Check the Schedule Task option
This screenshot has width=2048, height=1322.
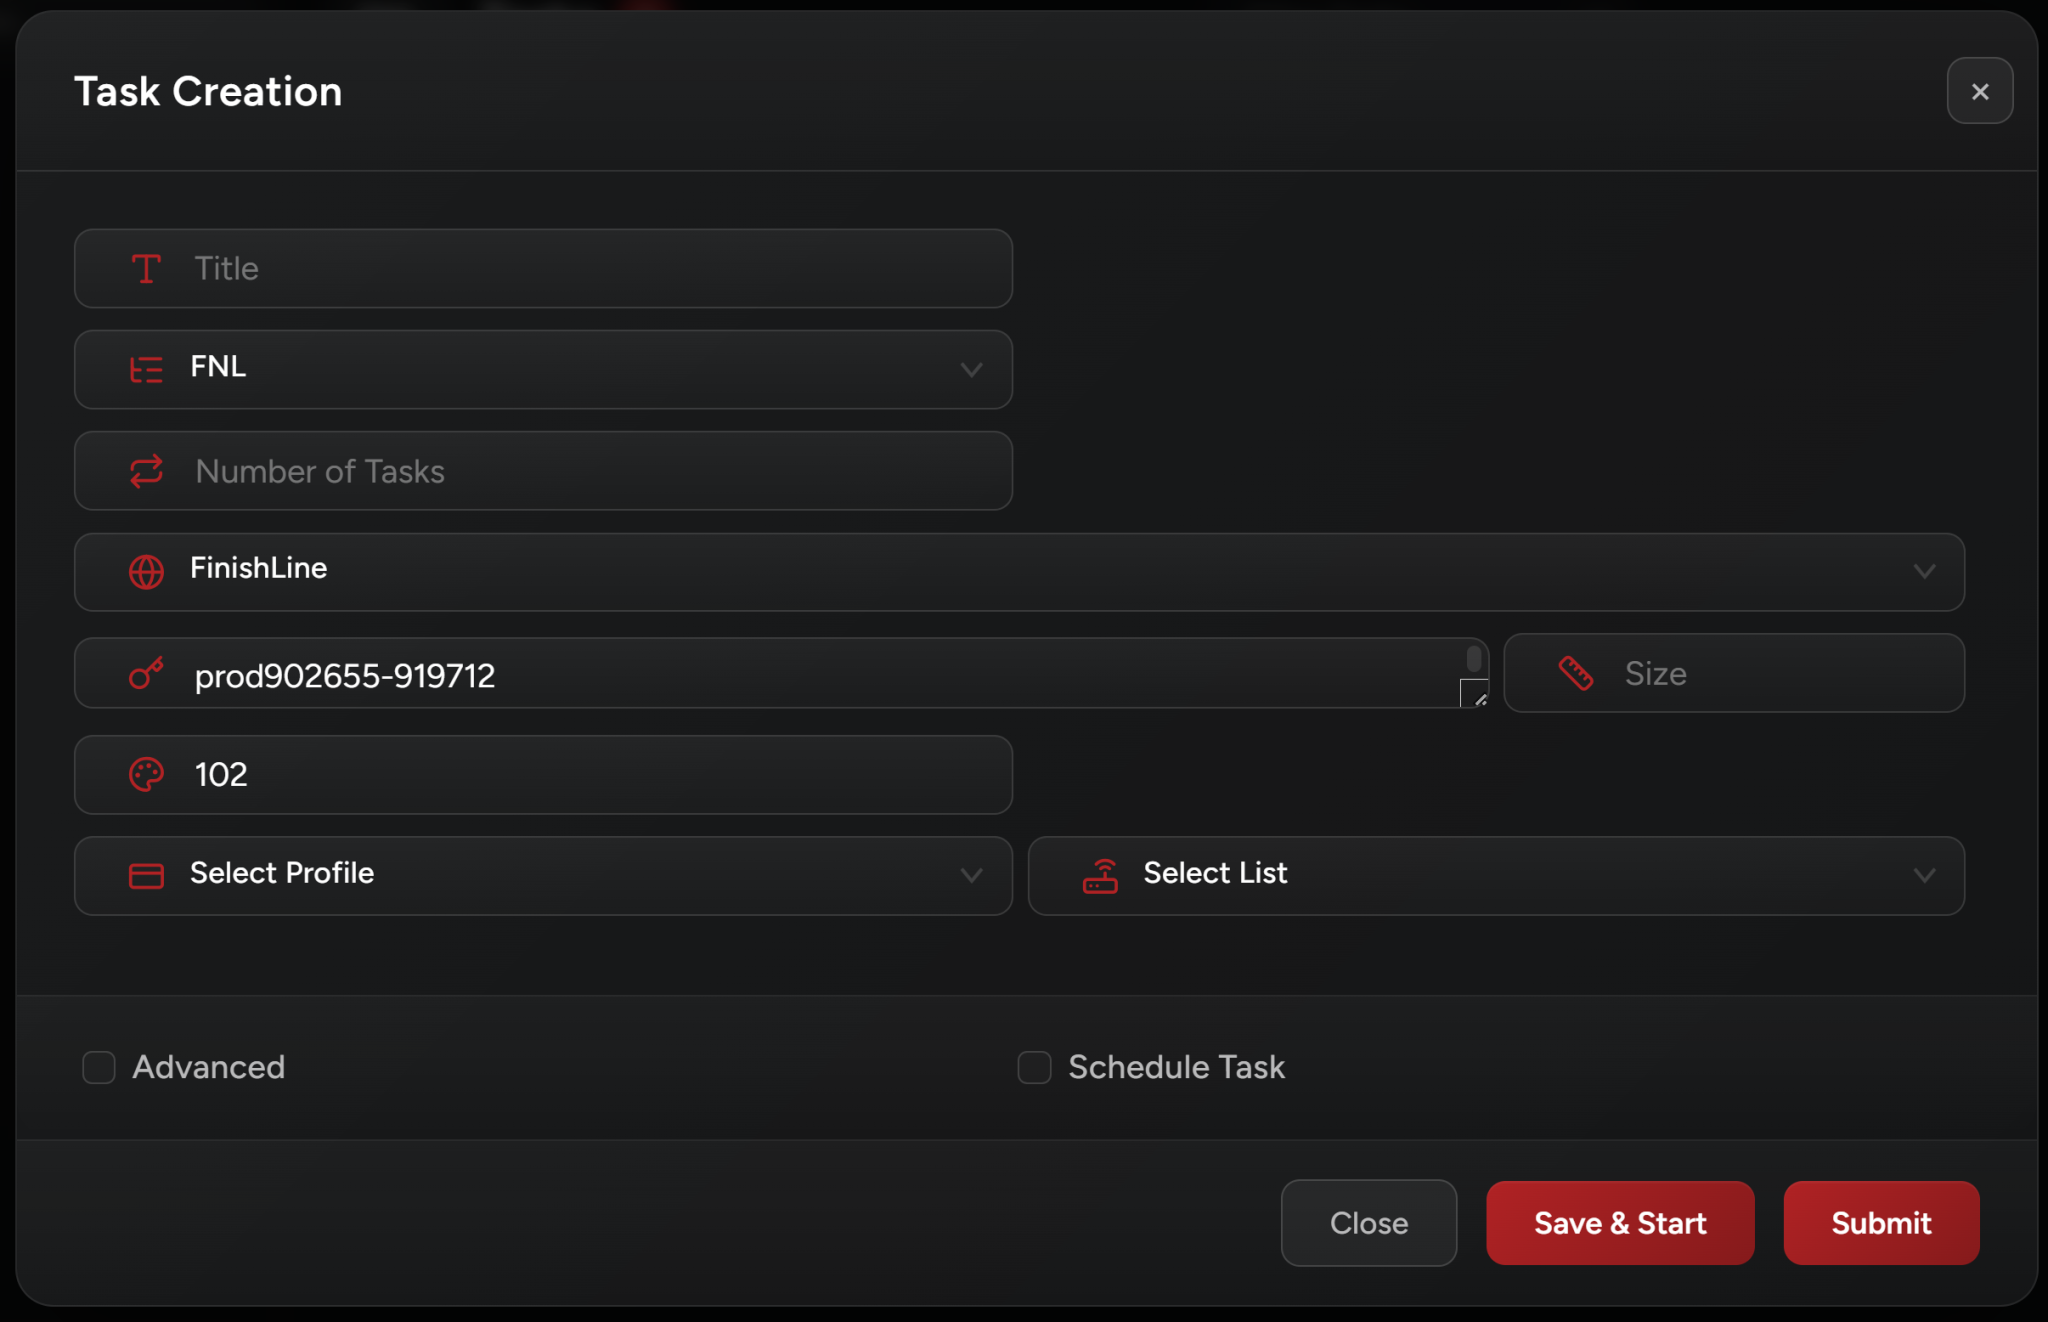[1034, 1067]
